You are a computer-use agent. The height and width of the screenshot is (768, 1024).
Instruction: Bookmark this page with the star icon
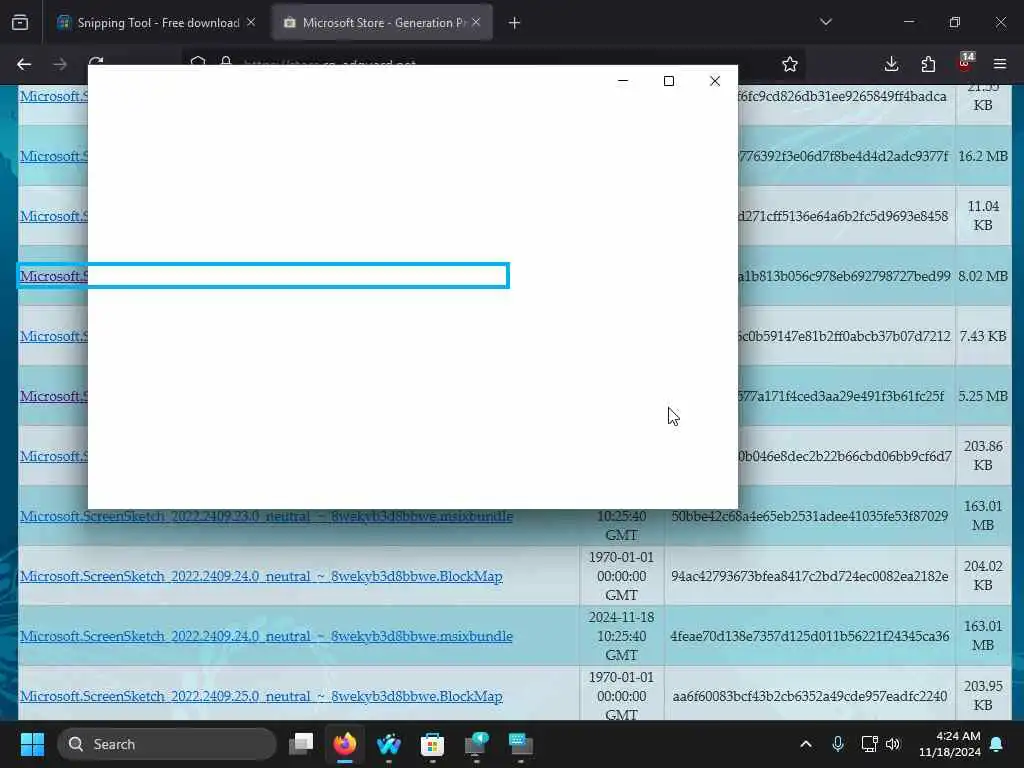pos(790,64)
